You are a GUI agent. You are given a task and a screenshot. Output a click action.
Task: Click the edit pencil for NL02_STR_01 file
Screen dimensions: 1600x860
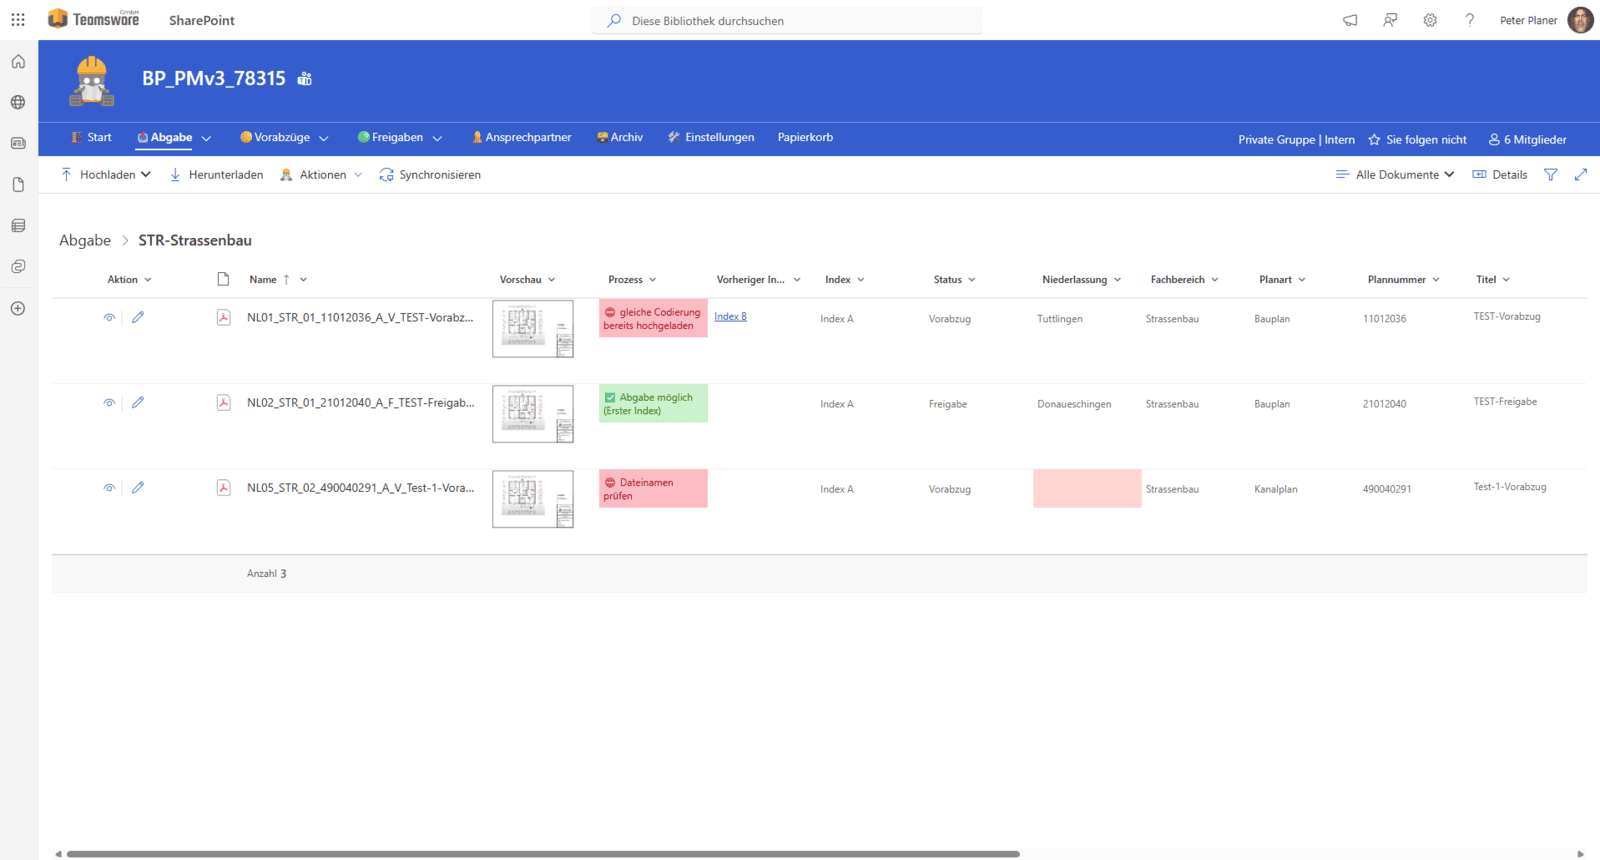click(x=138, y=403)
